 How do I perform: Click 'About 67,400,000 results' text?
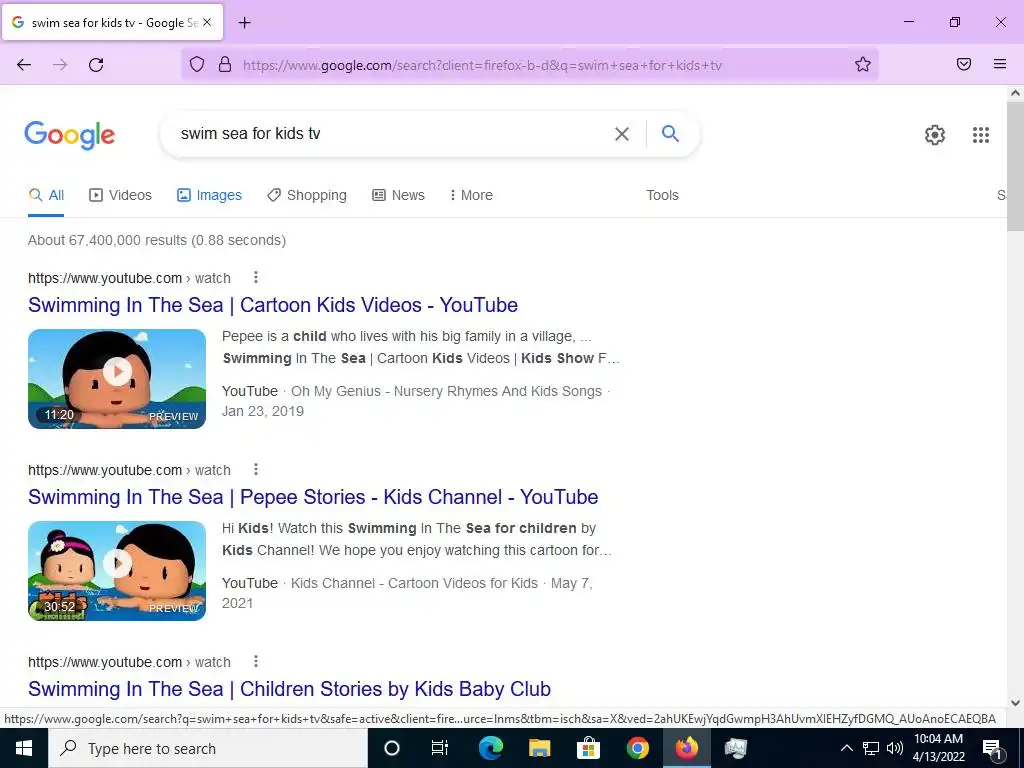point(157,240)
